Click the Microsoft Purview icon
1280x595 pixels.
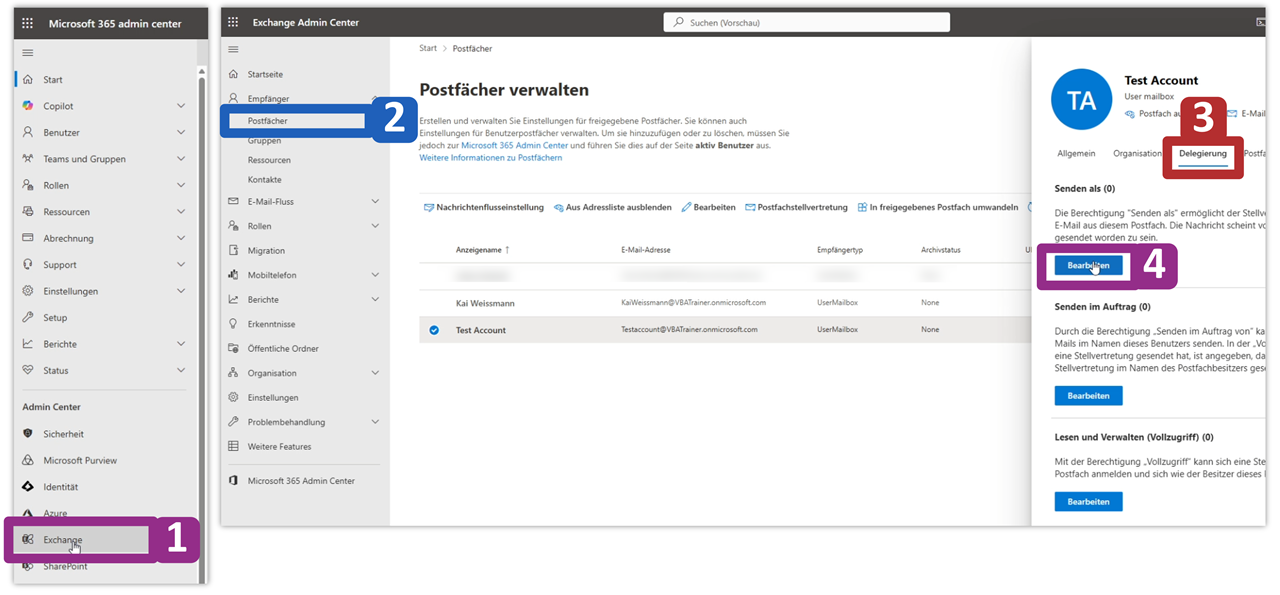click(28, 460)
